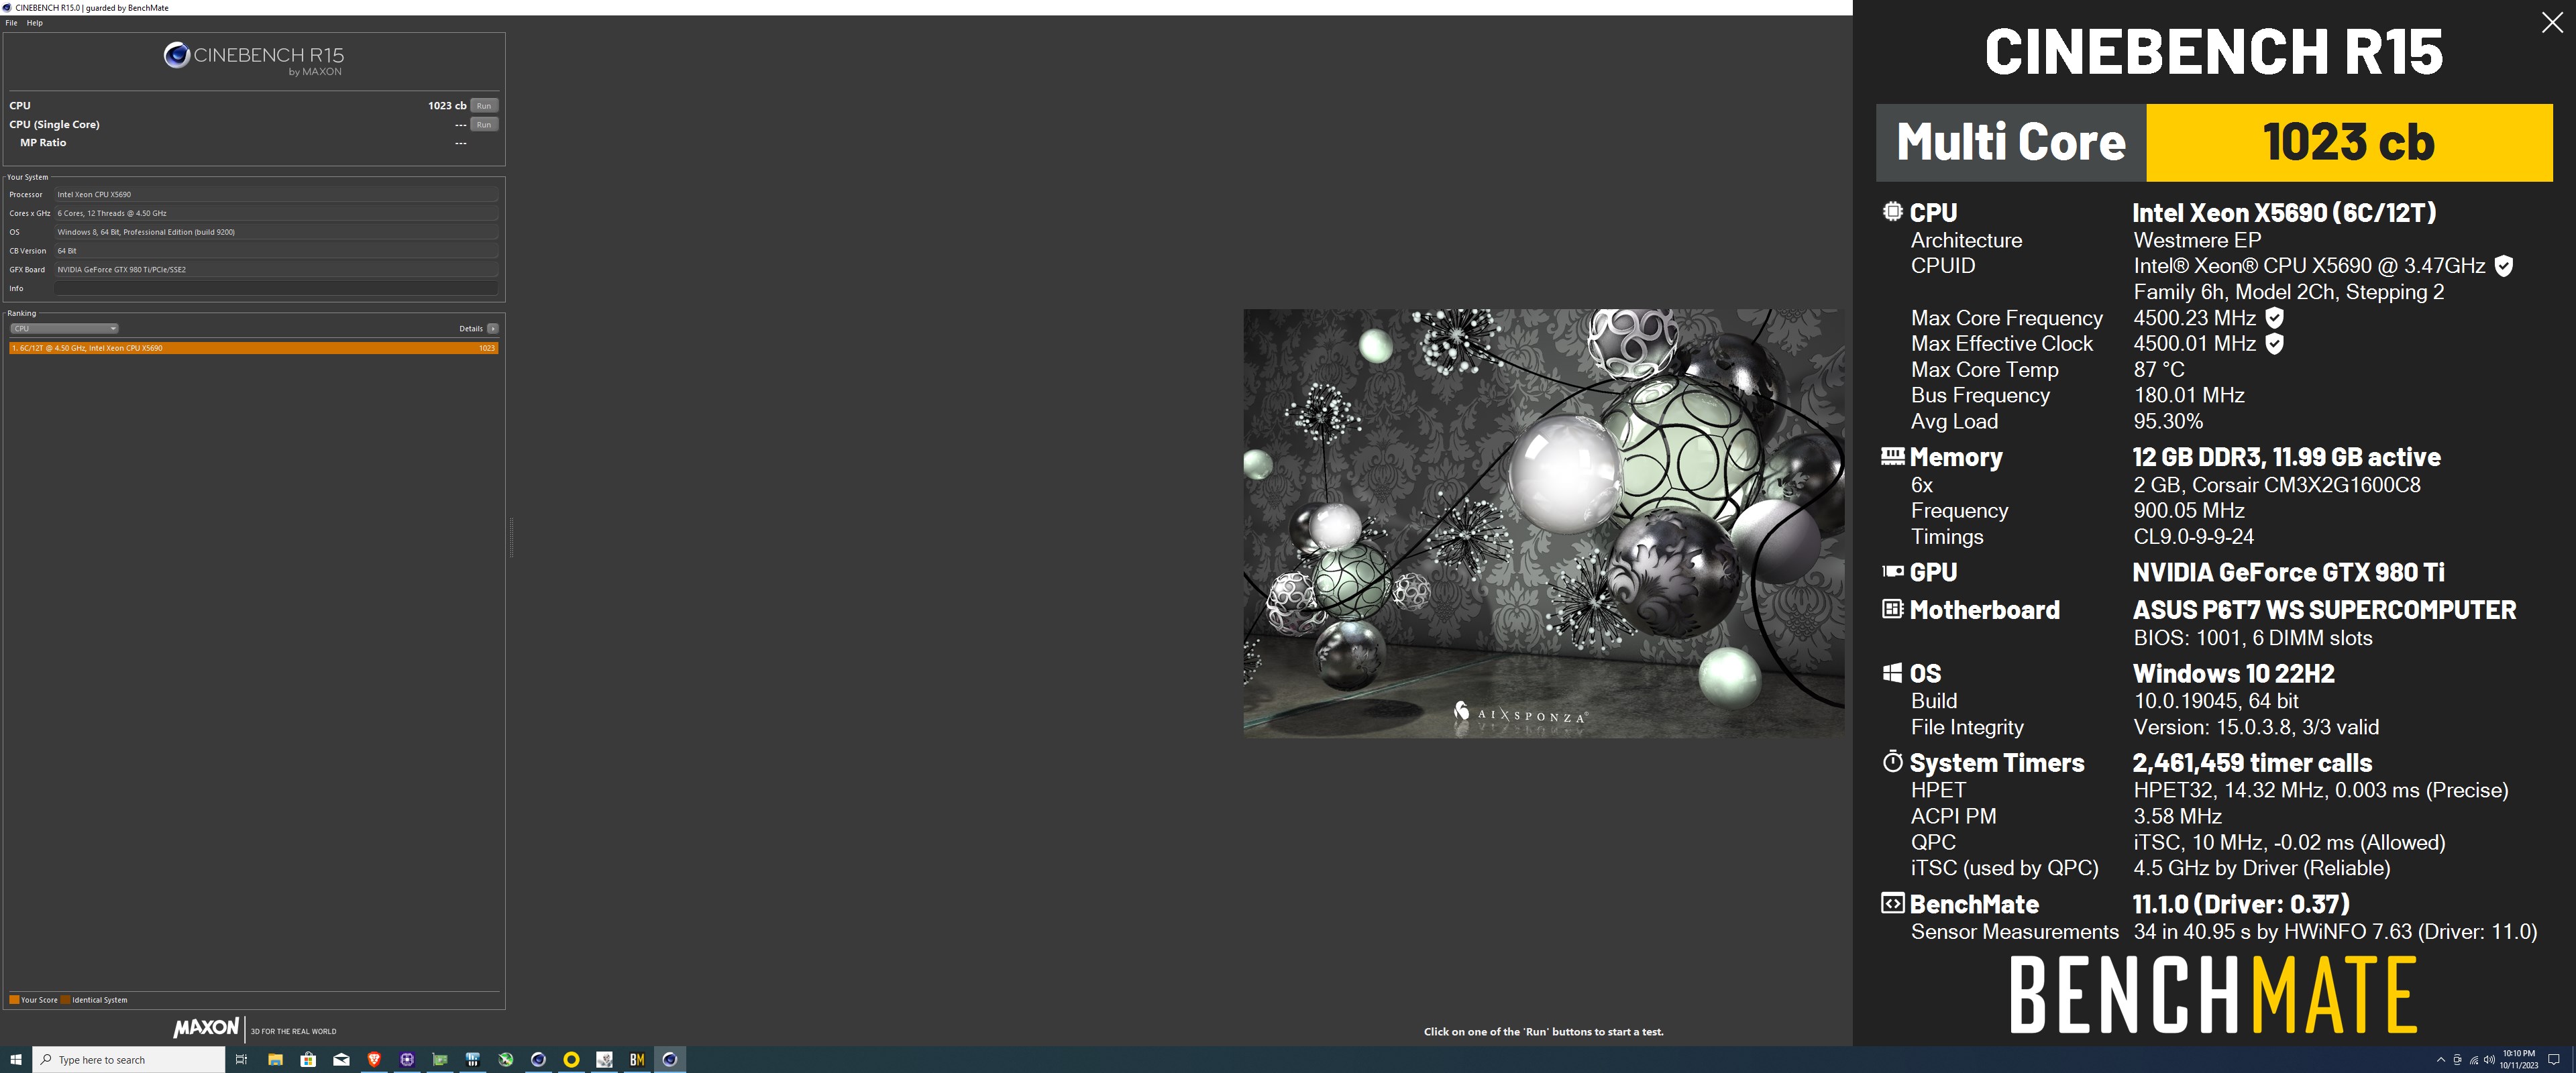Click the 2,461,459 timer calls text
The height and width of the screenshot is (1073, 2576).
pos(2252,763)
